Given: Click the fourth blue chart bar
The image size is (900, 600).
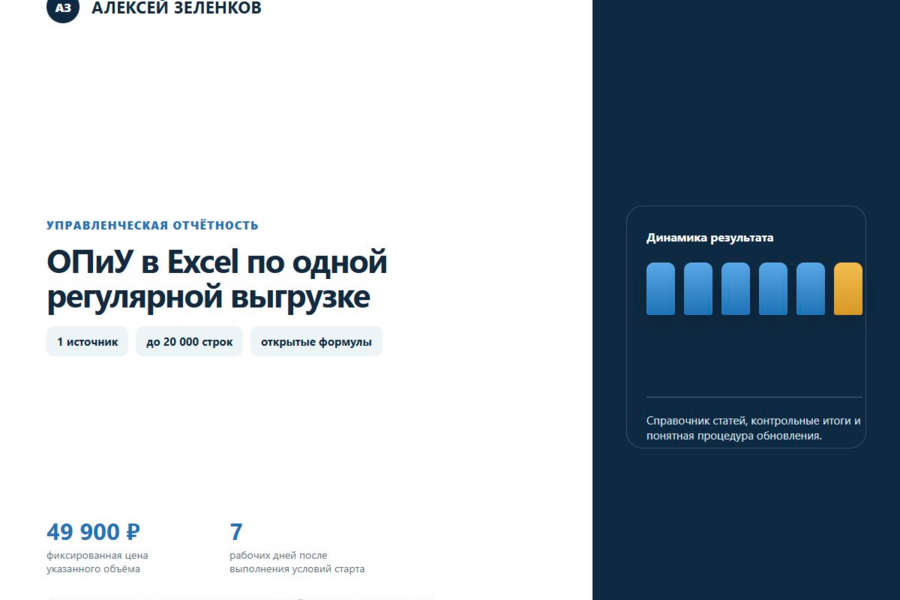Looking at the screenshot, I should 773,289.
